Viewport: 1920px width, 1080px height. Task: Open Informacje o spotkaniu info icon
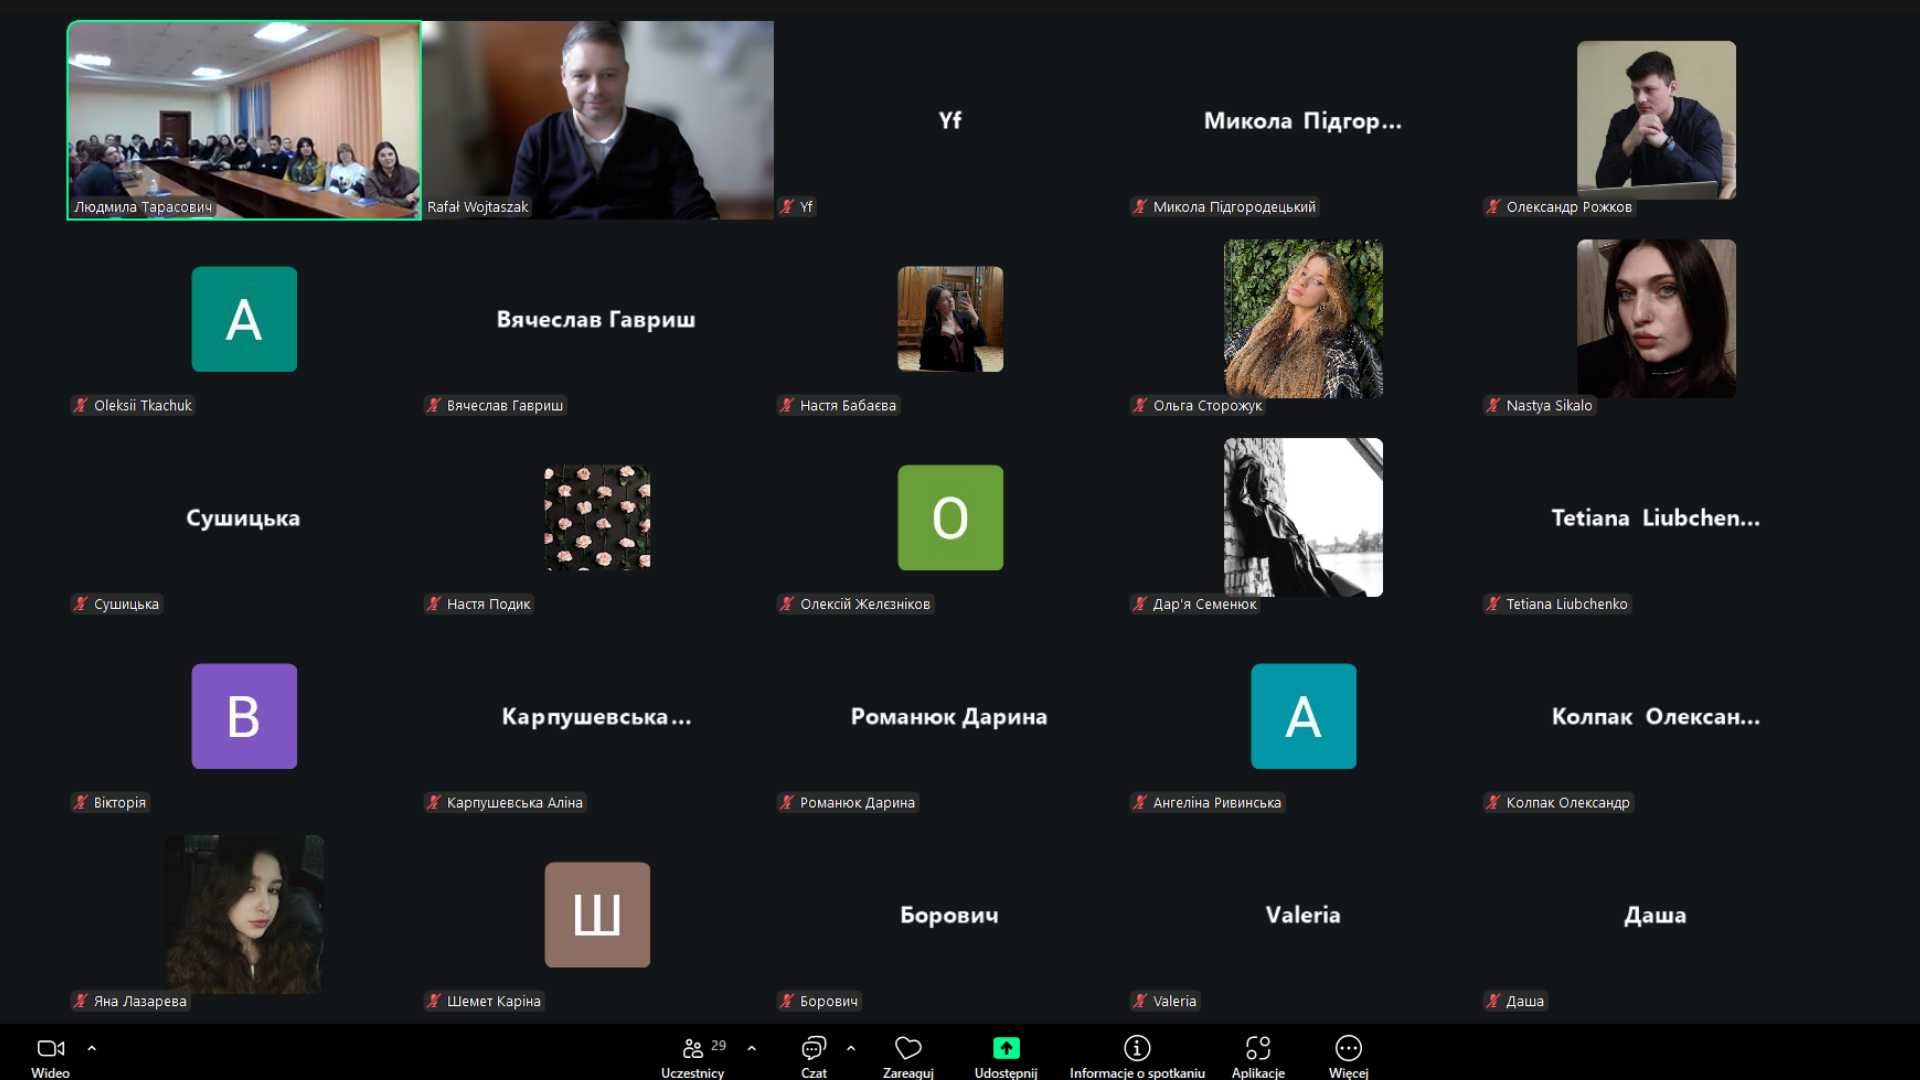click(x=1137, y=1048)
